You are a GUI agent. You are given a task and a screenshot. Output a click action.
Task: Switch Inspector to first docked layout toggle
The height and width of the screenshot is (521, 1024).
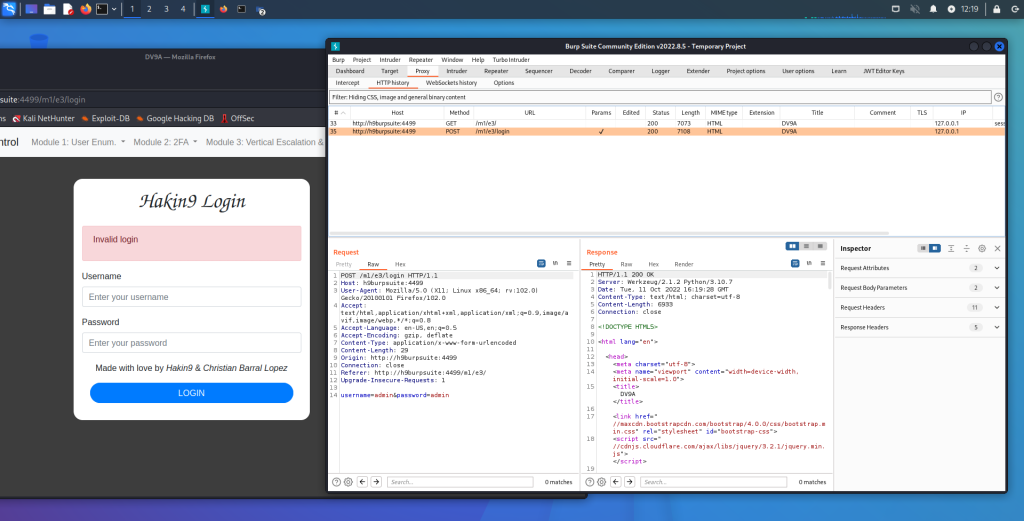(923, 249)
